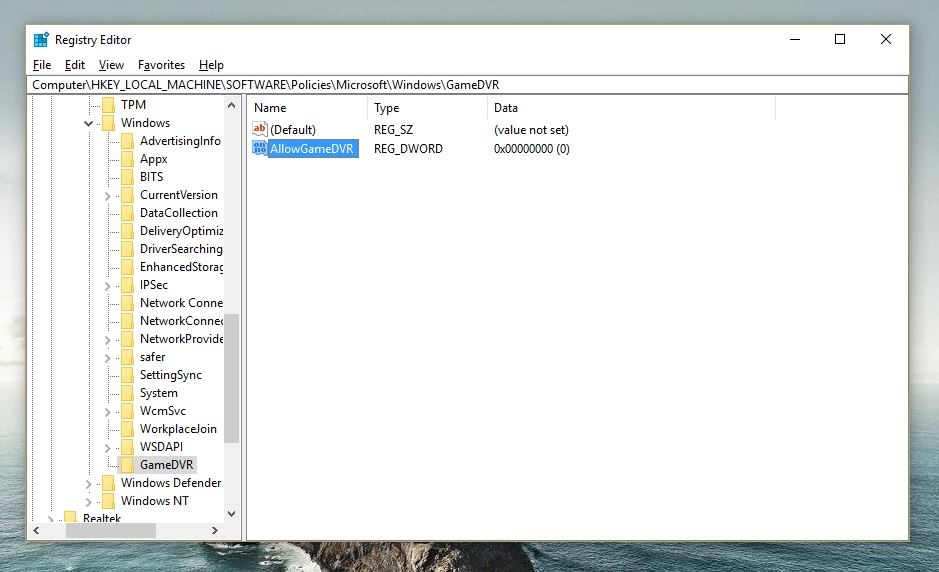The image size is (939, 572).
Task: Click the CurrentVersion folder icon
Action: (128, 195)
